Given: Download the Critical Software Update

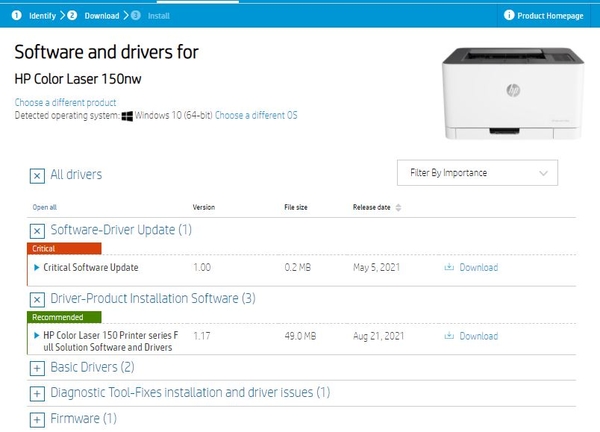Looking at the screenshot, I should point(479,267).
